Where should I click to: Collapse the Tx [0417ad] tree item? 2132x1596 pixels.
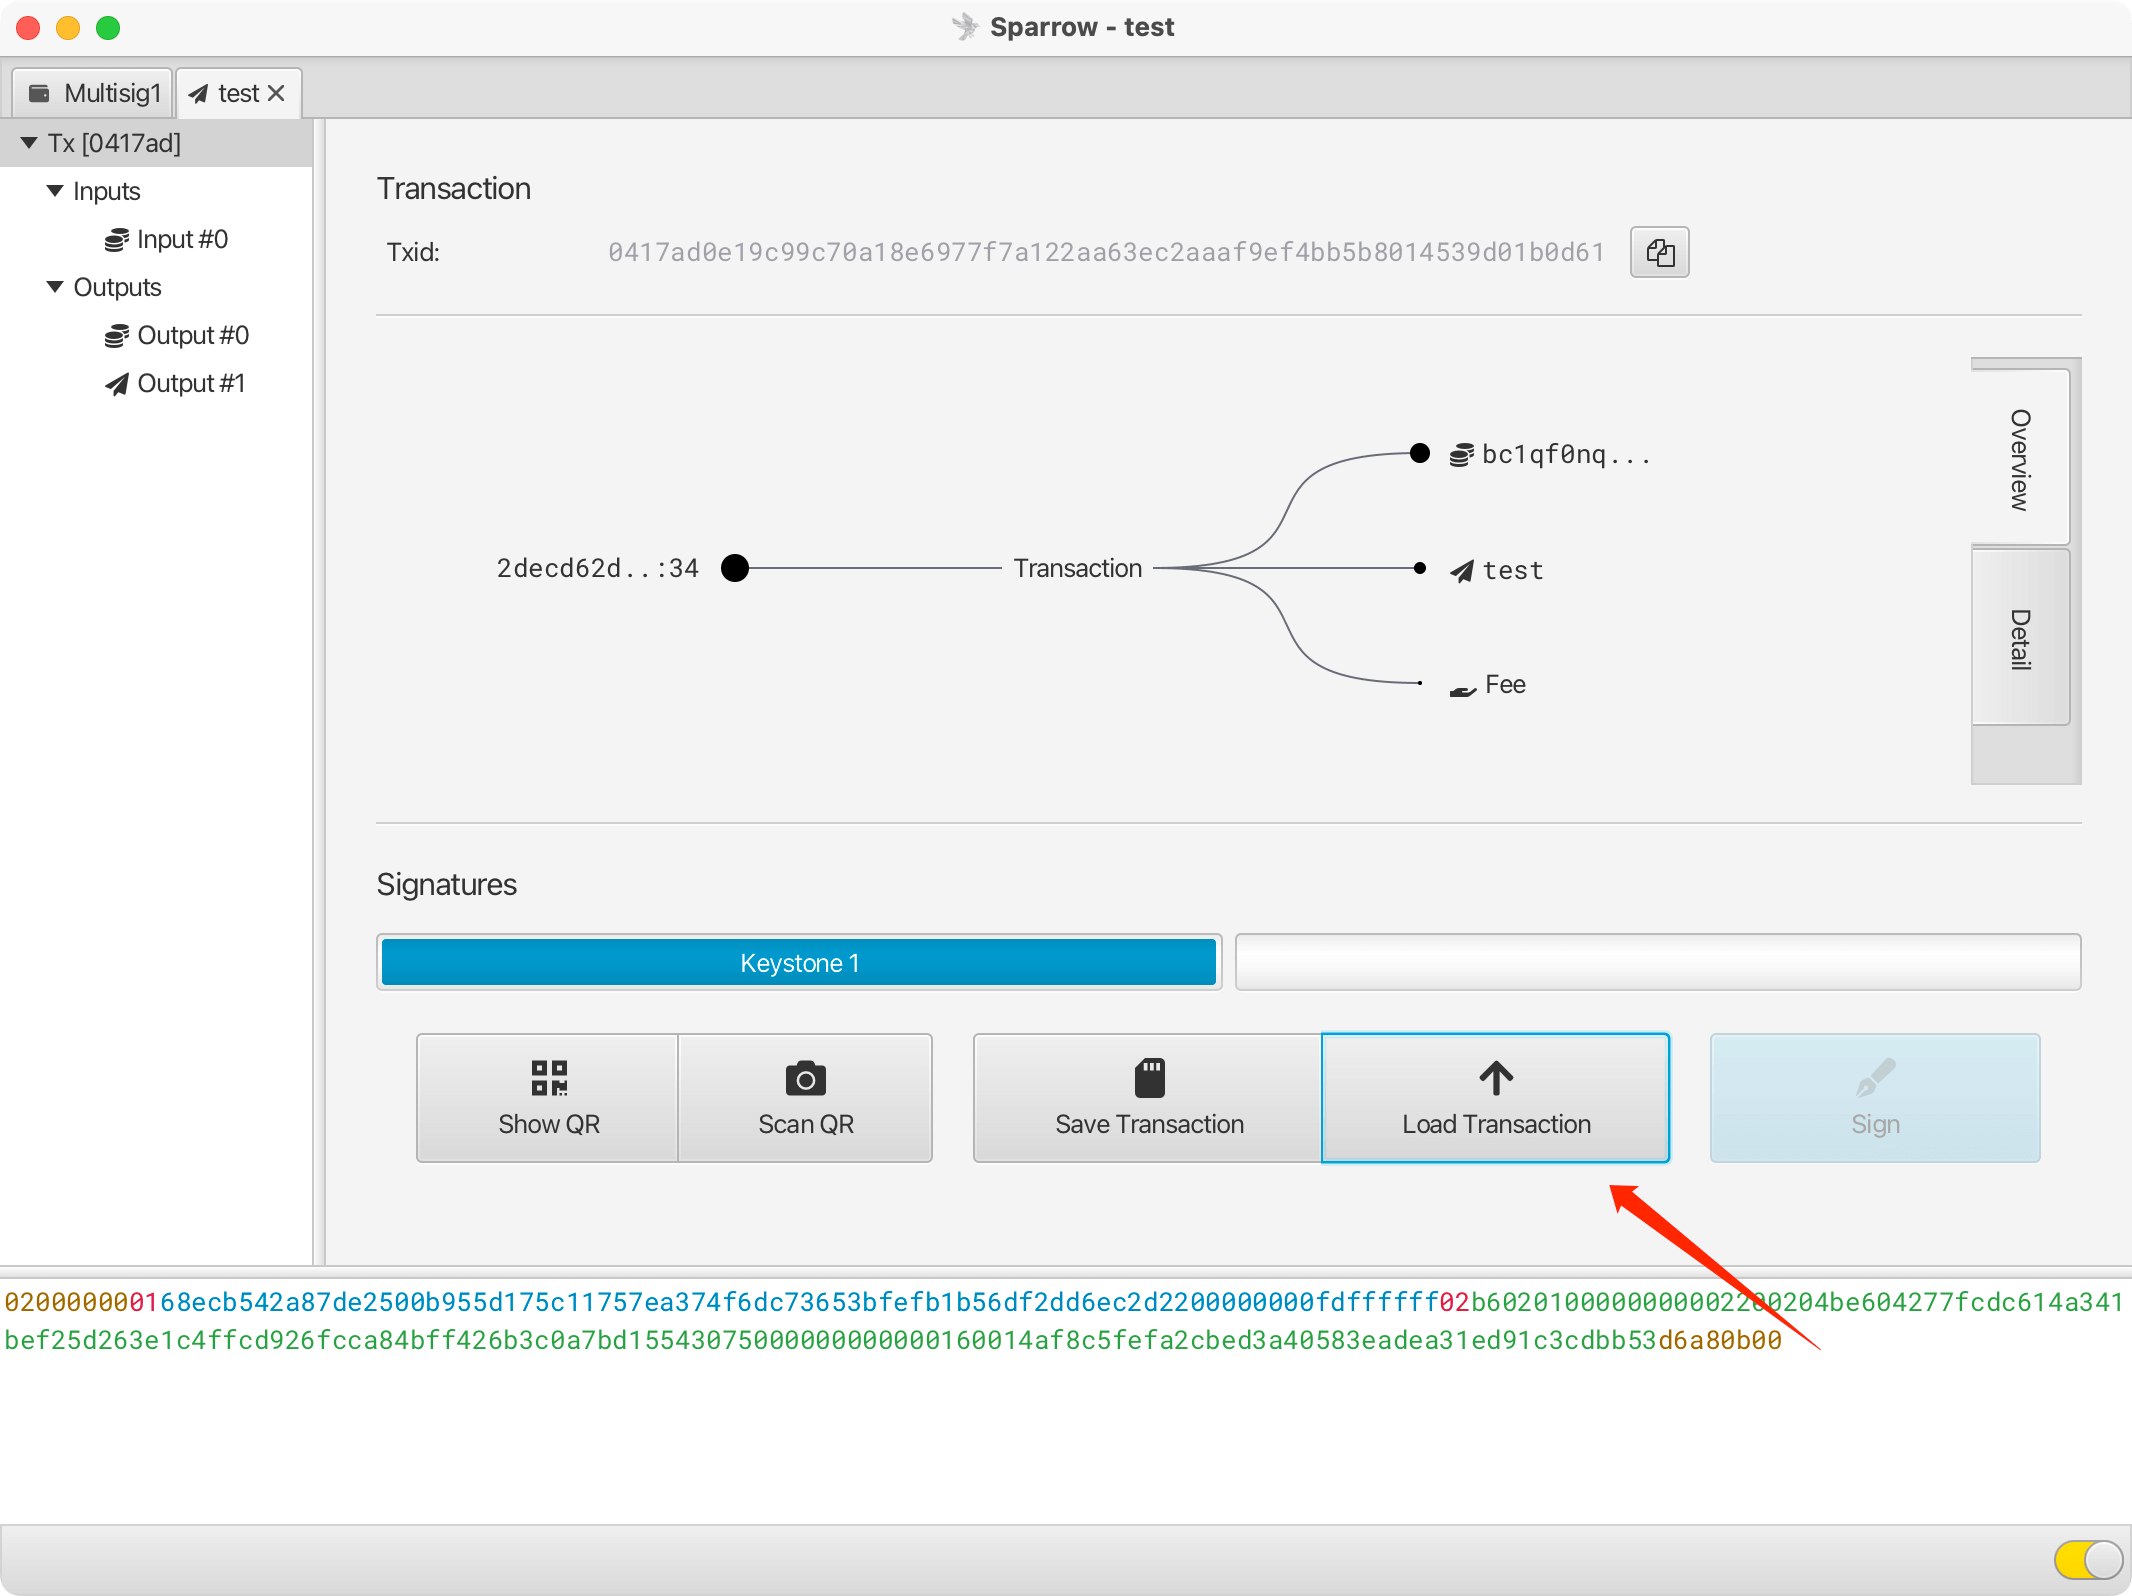[x=28, y=142]
